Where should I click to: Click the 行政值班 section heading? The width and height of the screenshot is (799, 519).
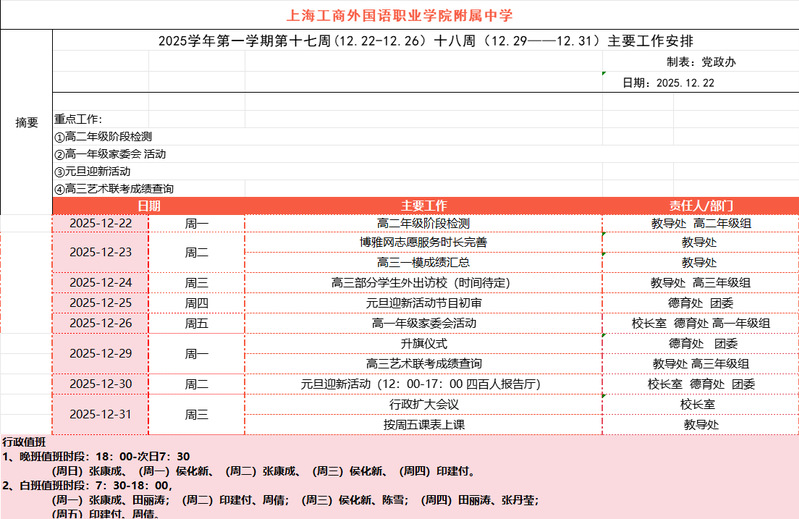pyautogui.click(x=25, y=441)
